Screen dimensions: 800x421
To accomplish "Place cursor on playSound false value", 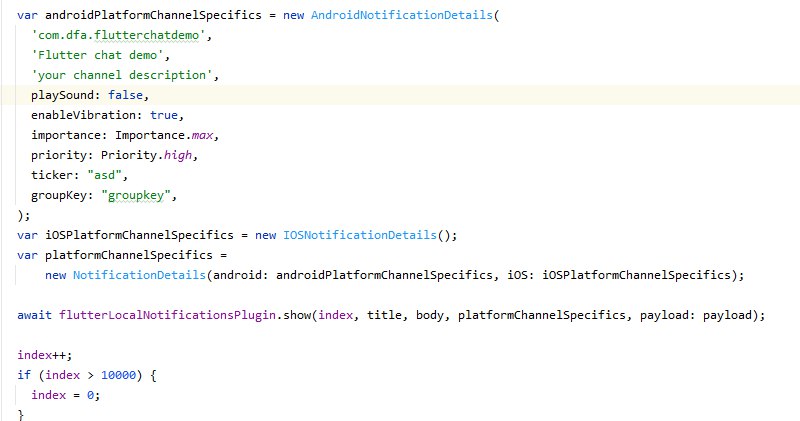I will [x=125, y=95].
